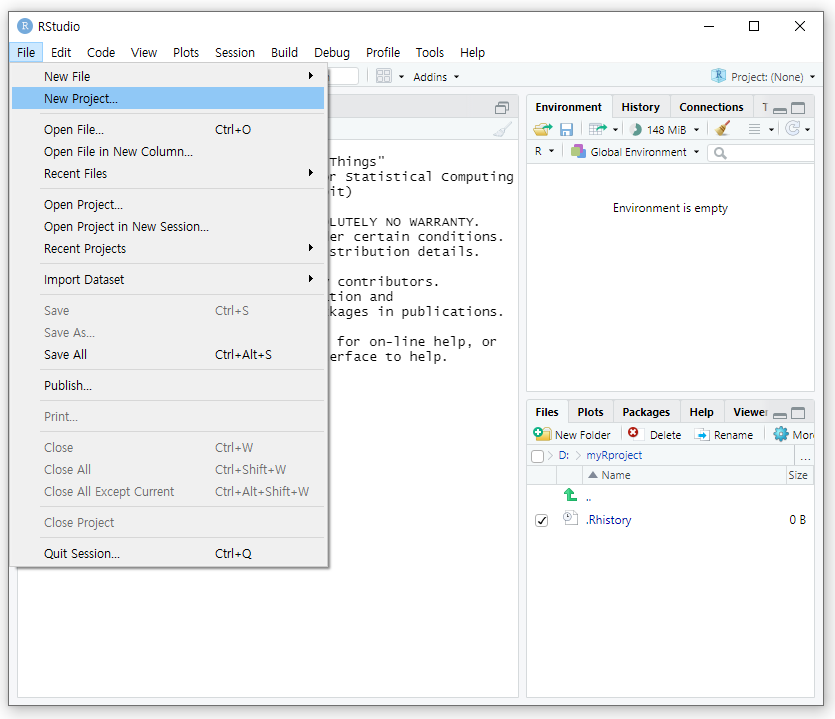
Task: Click the clear console broom icon
Action: [502, 129]
